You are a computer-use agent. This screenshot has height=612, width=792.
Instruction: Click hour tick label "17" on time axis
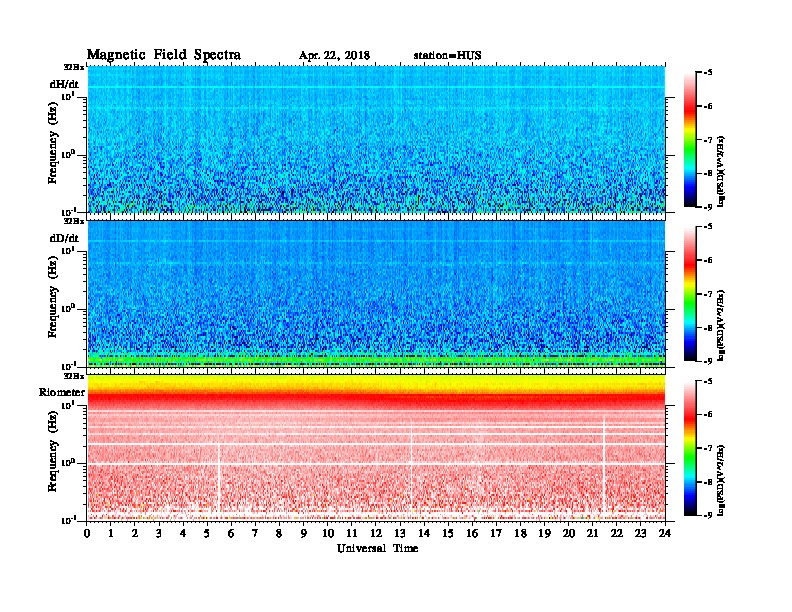497,533
